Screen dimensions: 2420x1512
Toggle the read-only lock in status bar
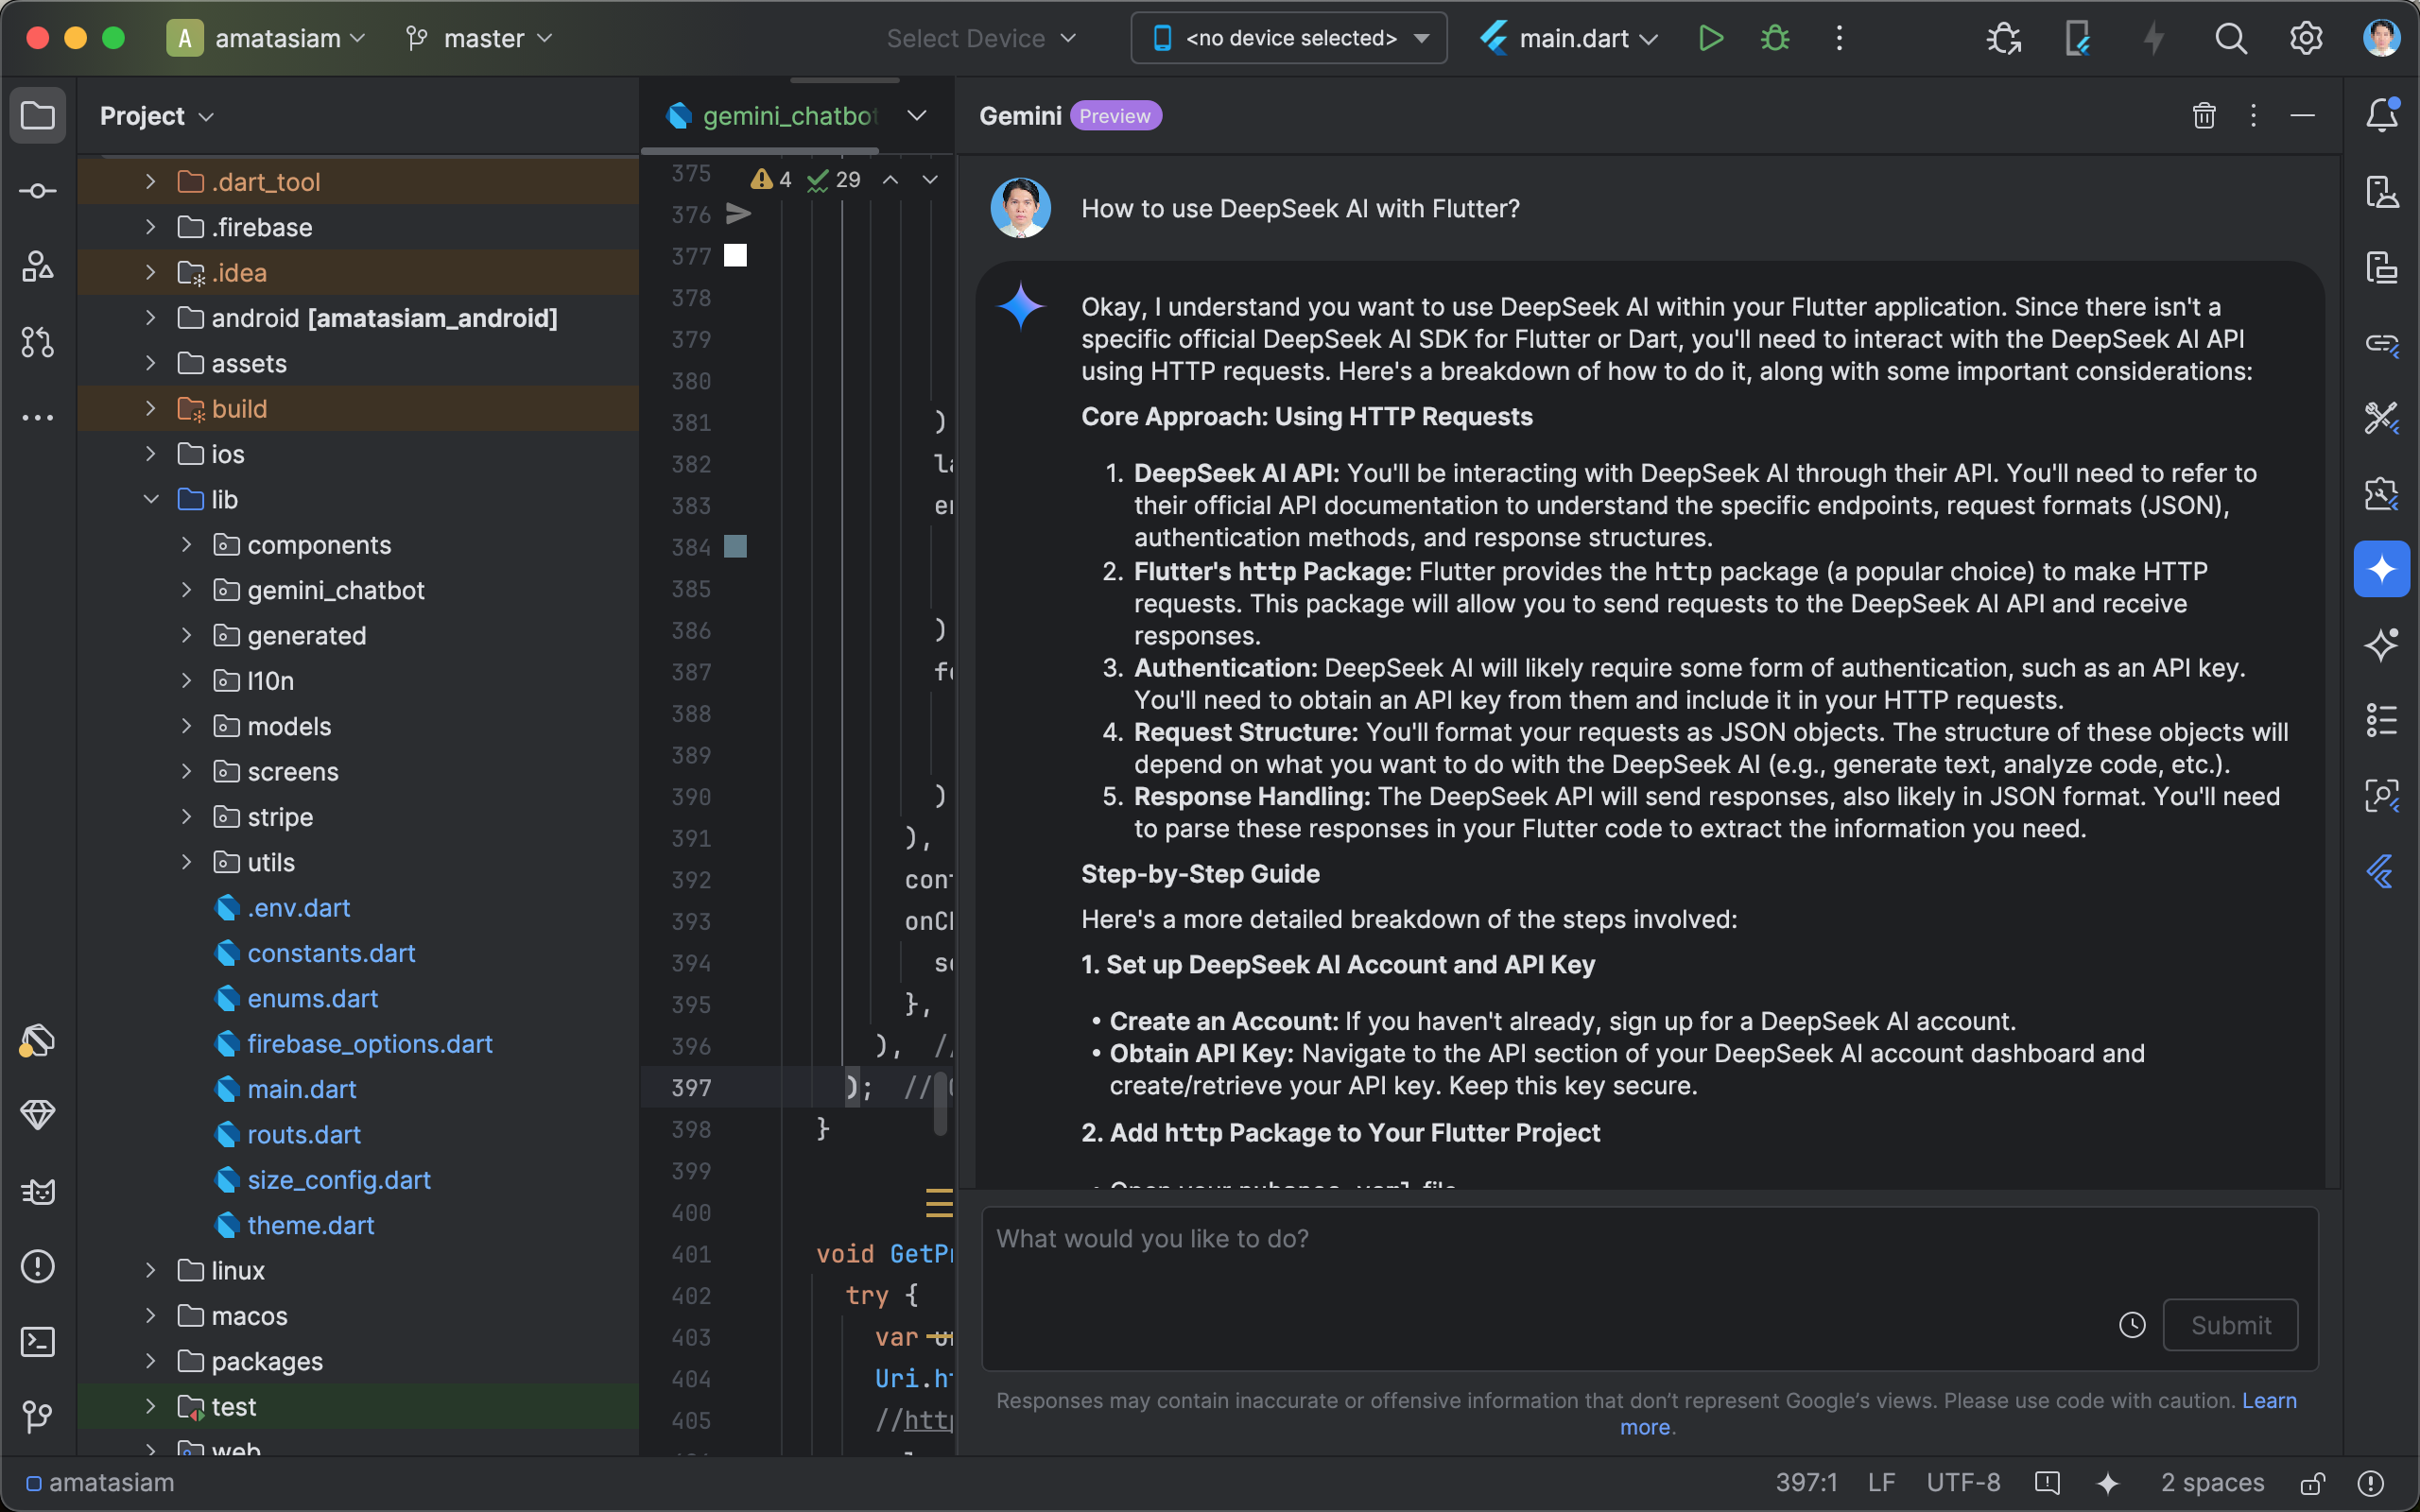(2312, 1483)
